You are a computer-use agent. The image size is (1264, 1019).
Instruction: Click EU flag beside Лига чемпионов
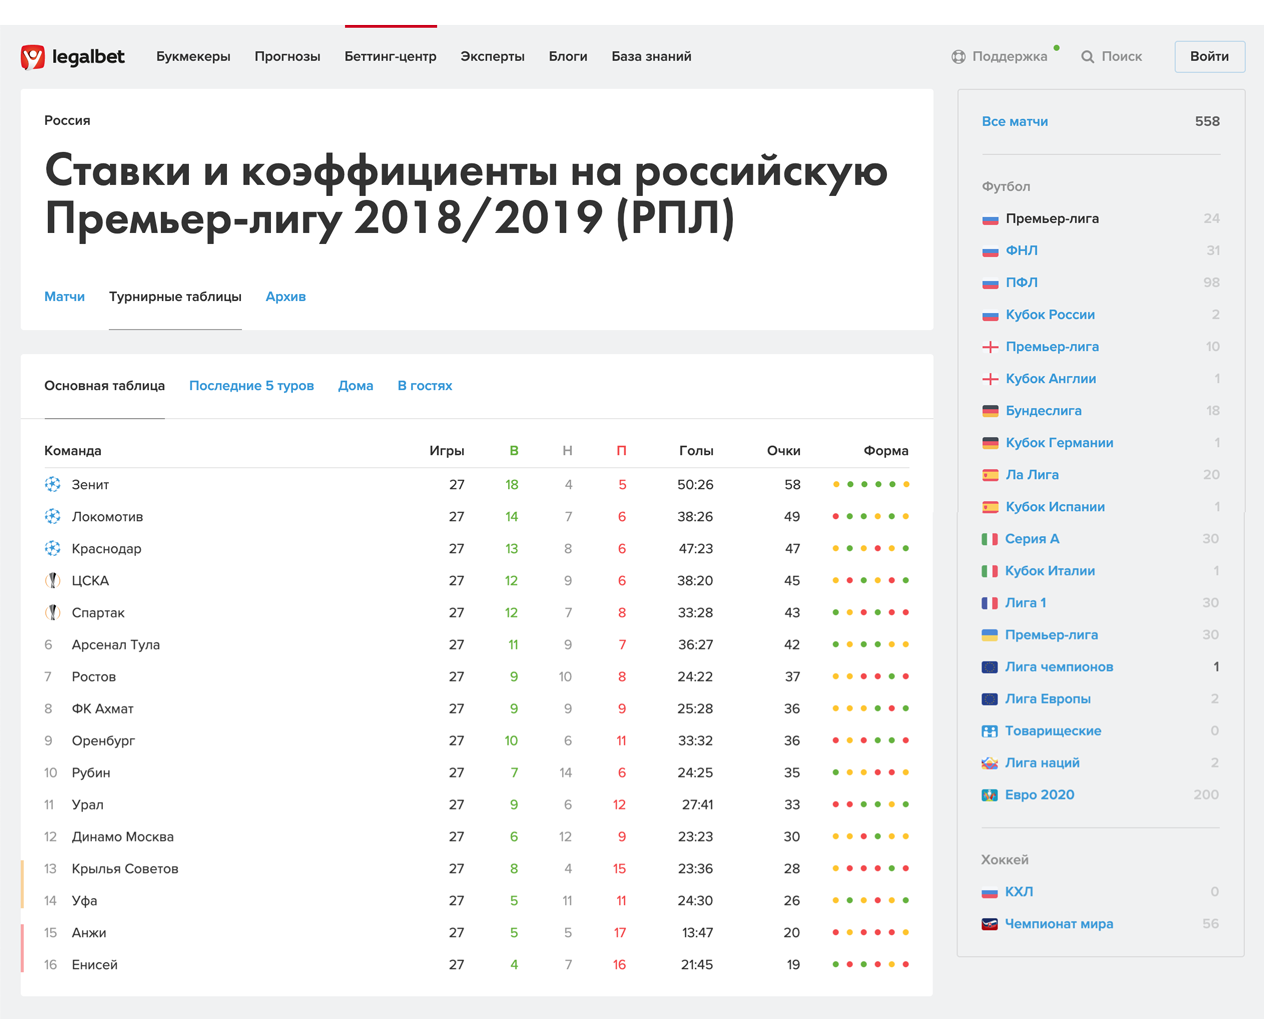tap(990, 667)
